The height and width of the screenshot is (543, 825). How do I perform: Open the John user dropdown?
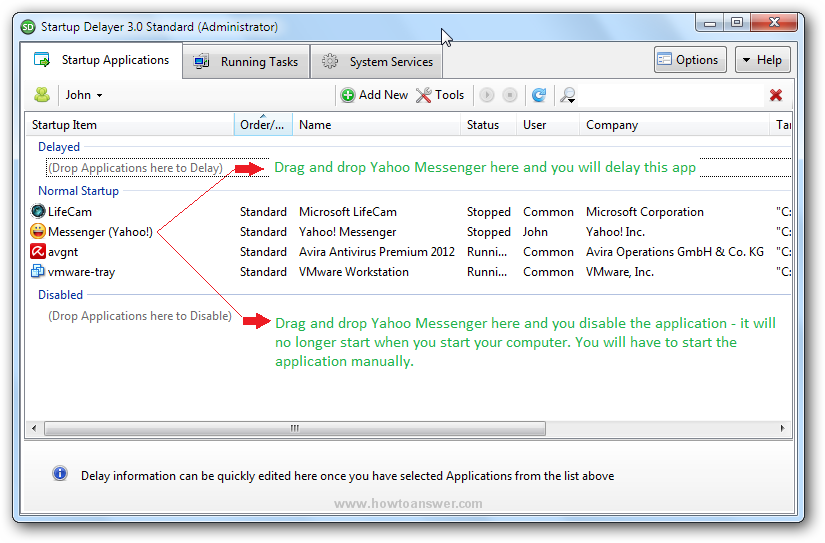tap(84, 95)
